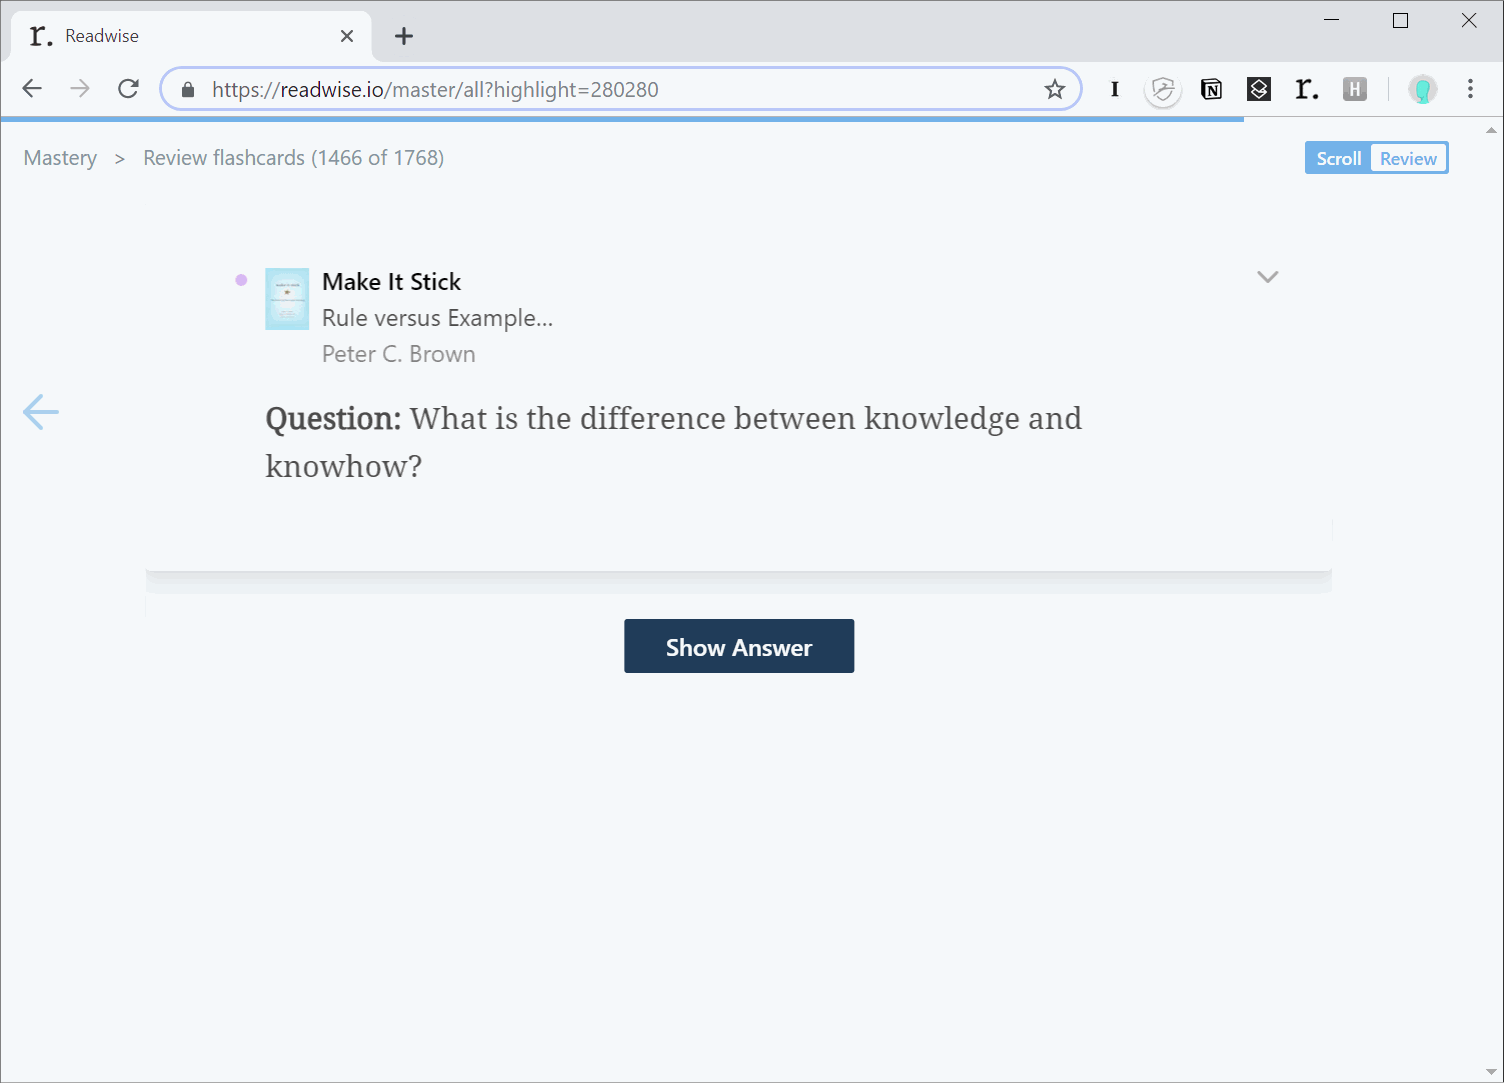
Task: Open the shield privacy extension icon
Action: coord(1163,90)
